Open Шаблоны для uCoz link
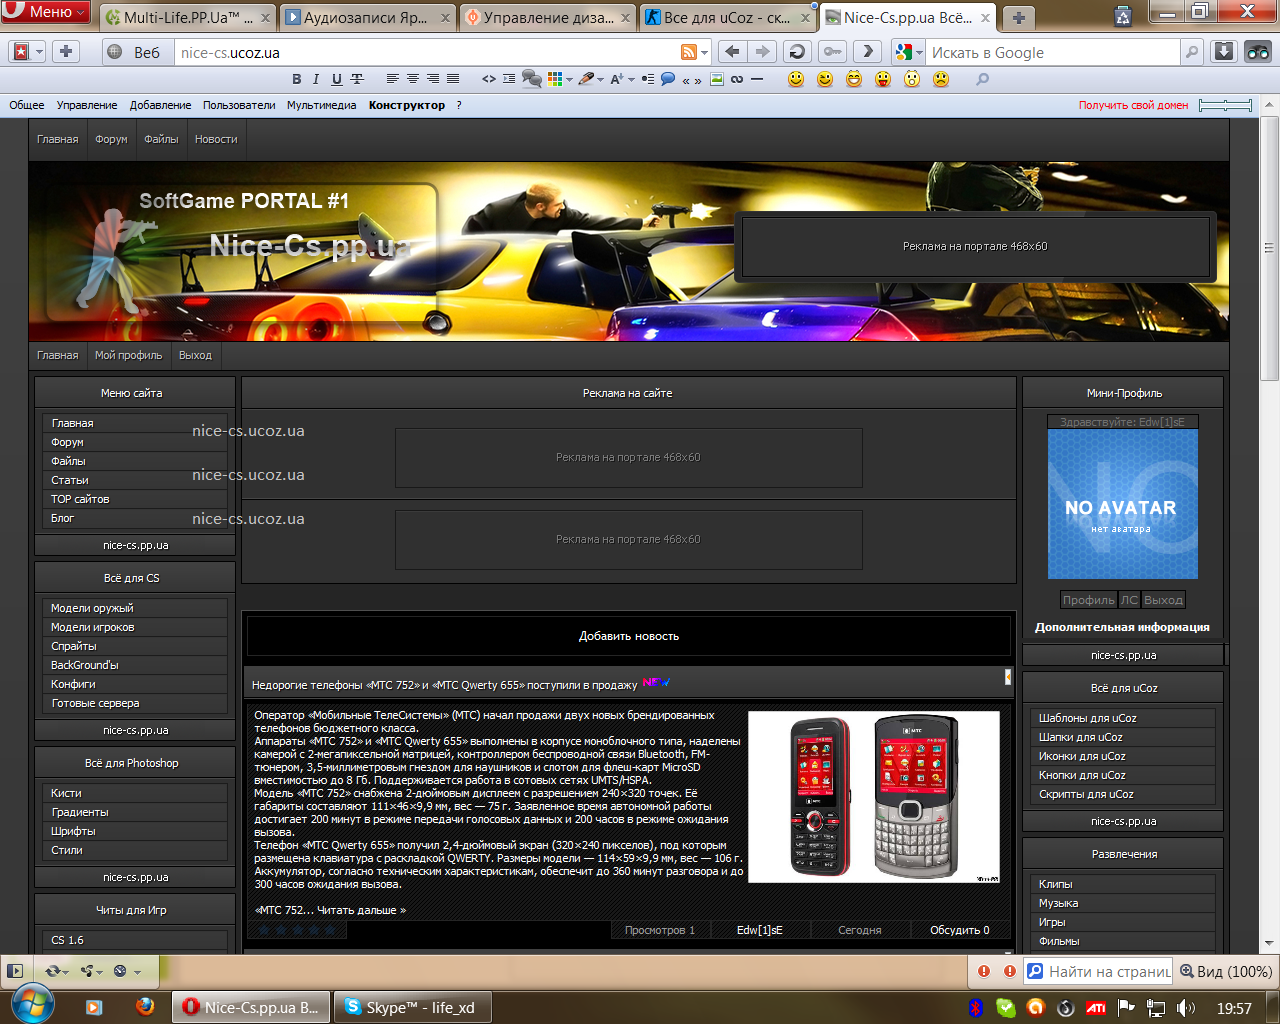Screen dimensions: 1280x1024 (1087, 718)
